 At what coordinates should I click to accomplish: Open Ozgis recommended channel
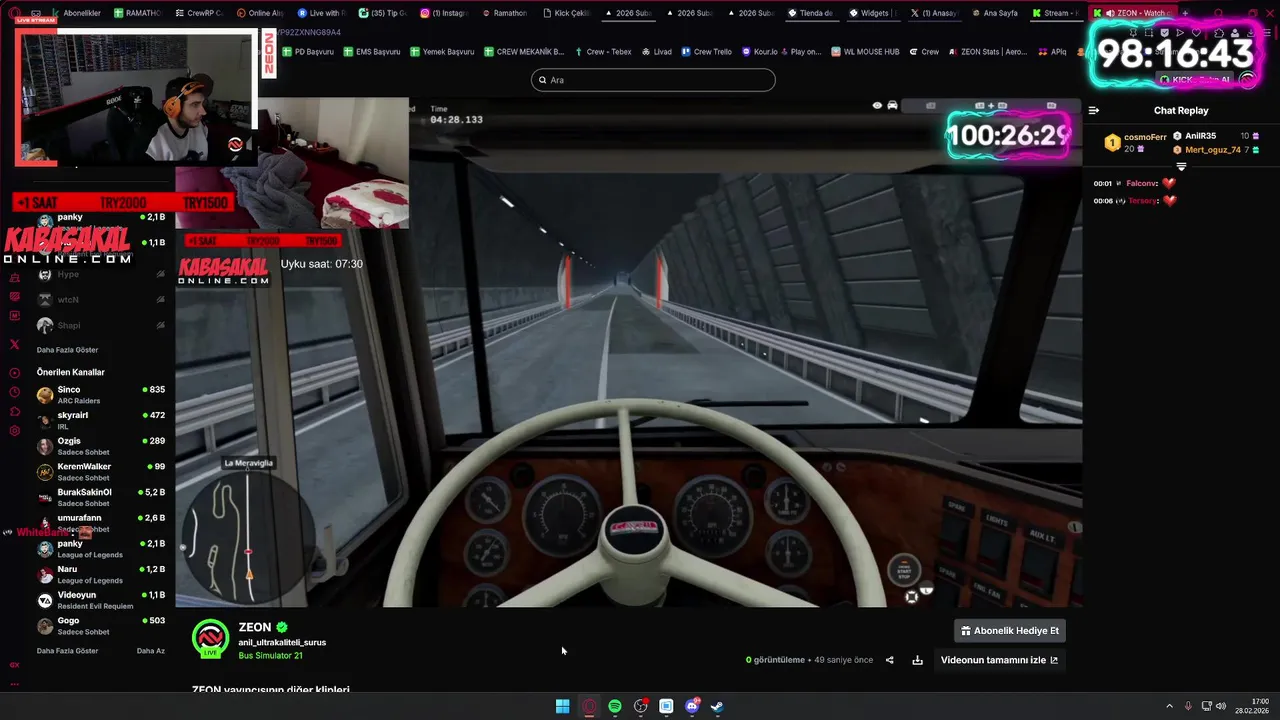click(100, 446)
